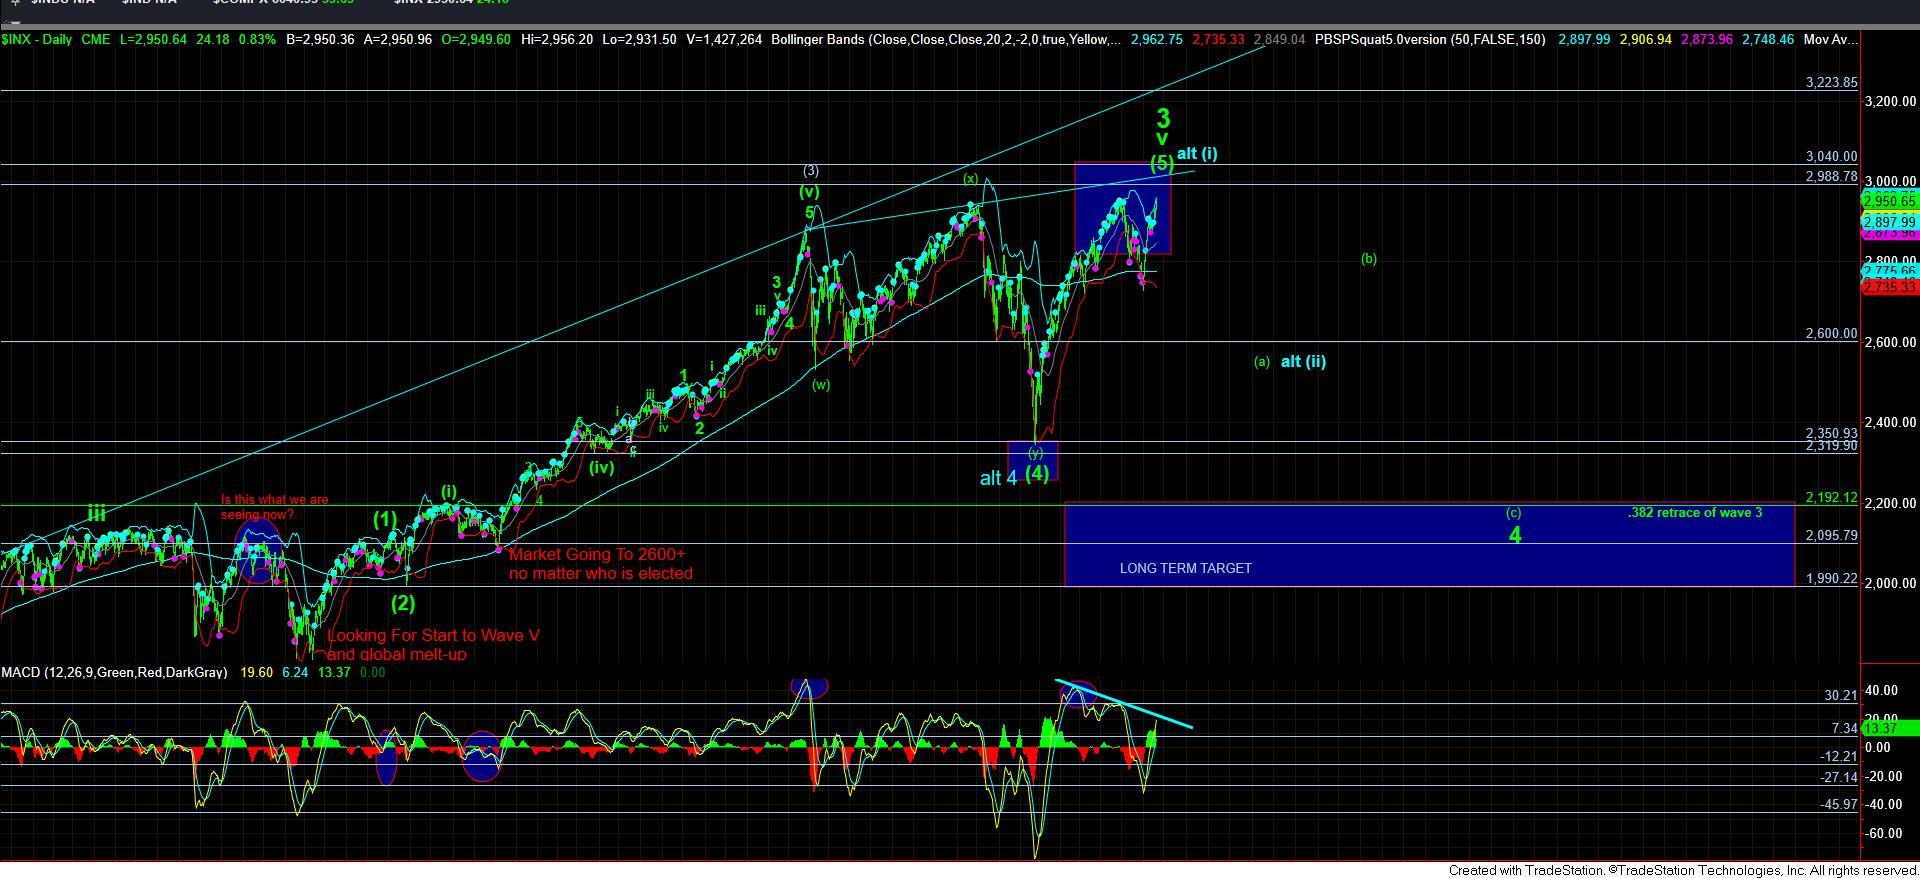The width and height of the screenshot is (1920, 878).
Task: Click the 3,200.00 price axis label
Action: tap(1890, 102)
